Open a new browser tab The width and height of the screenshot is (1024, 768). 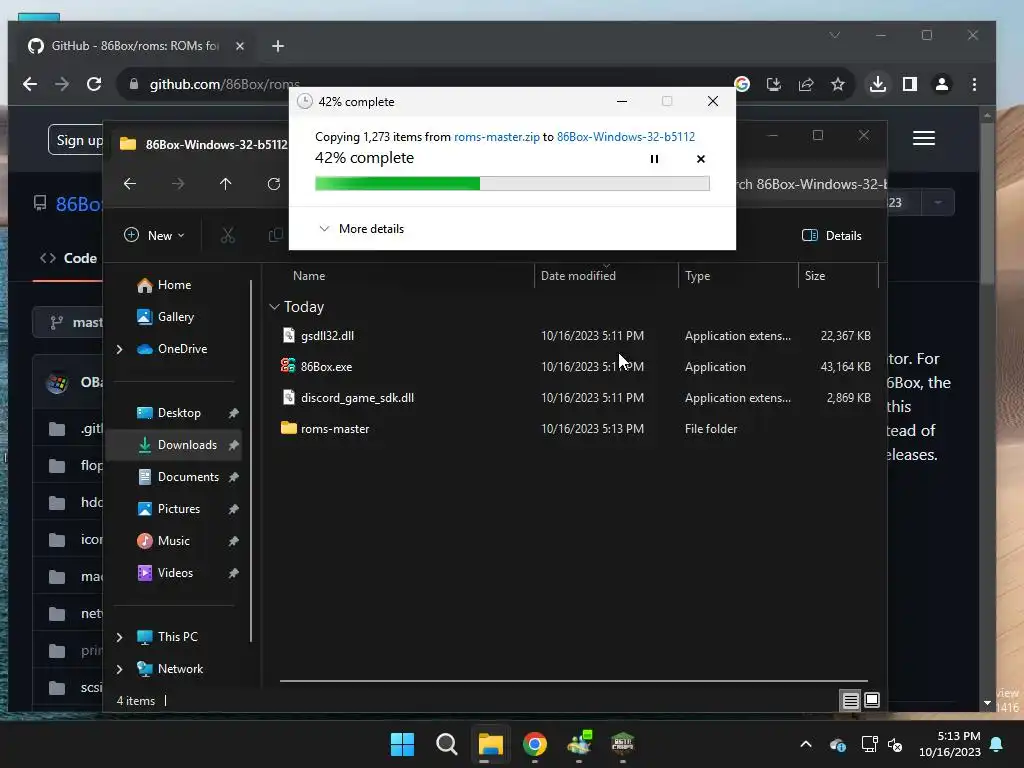point(278,46)
